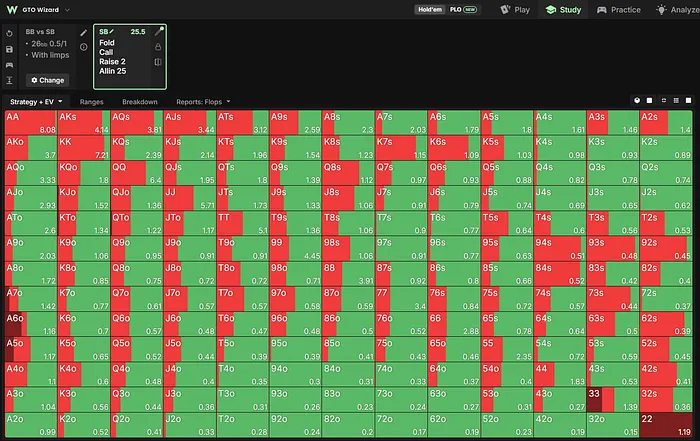Click the QQ matrix cell

pos(137,173)
